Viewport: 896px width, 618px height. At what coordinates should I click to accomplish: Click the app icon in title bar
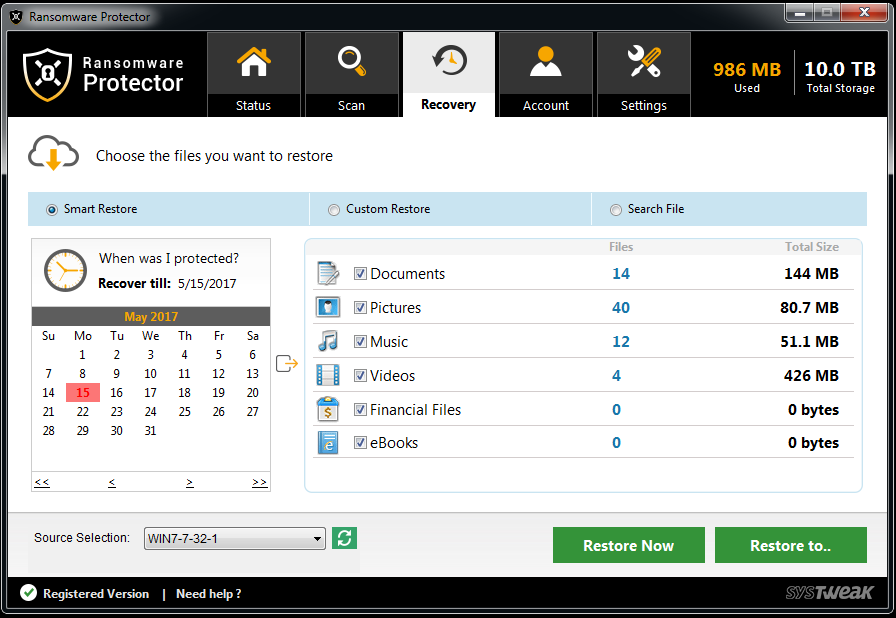(16, 17)
